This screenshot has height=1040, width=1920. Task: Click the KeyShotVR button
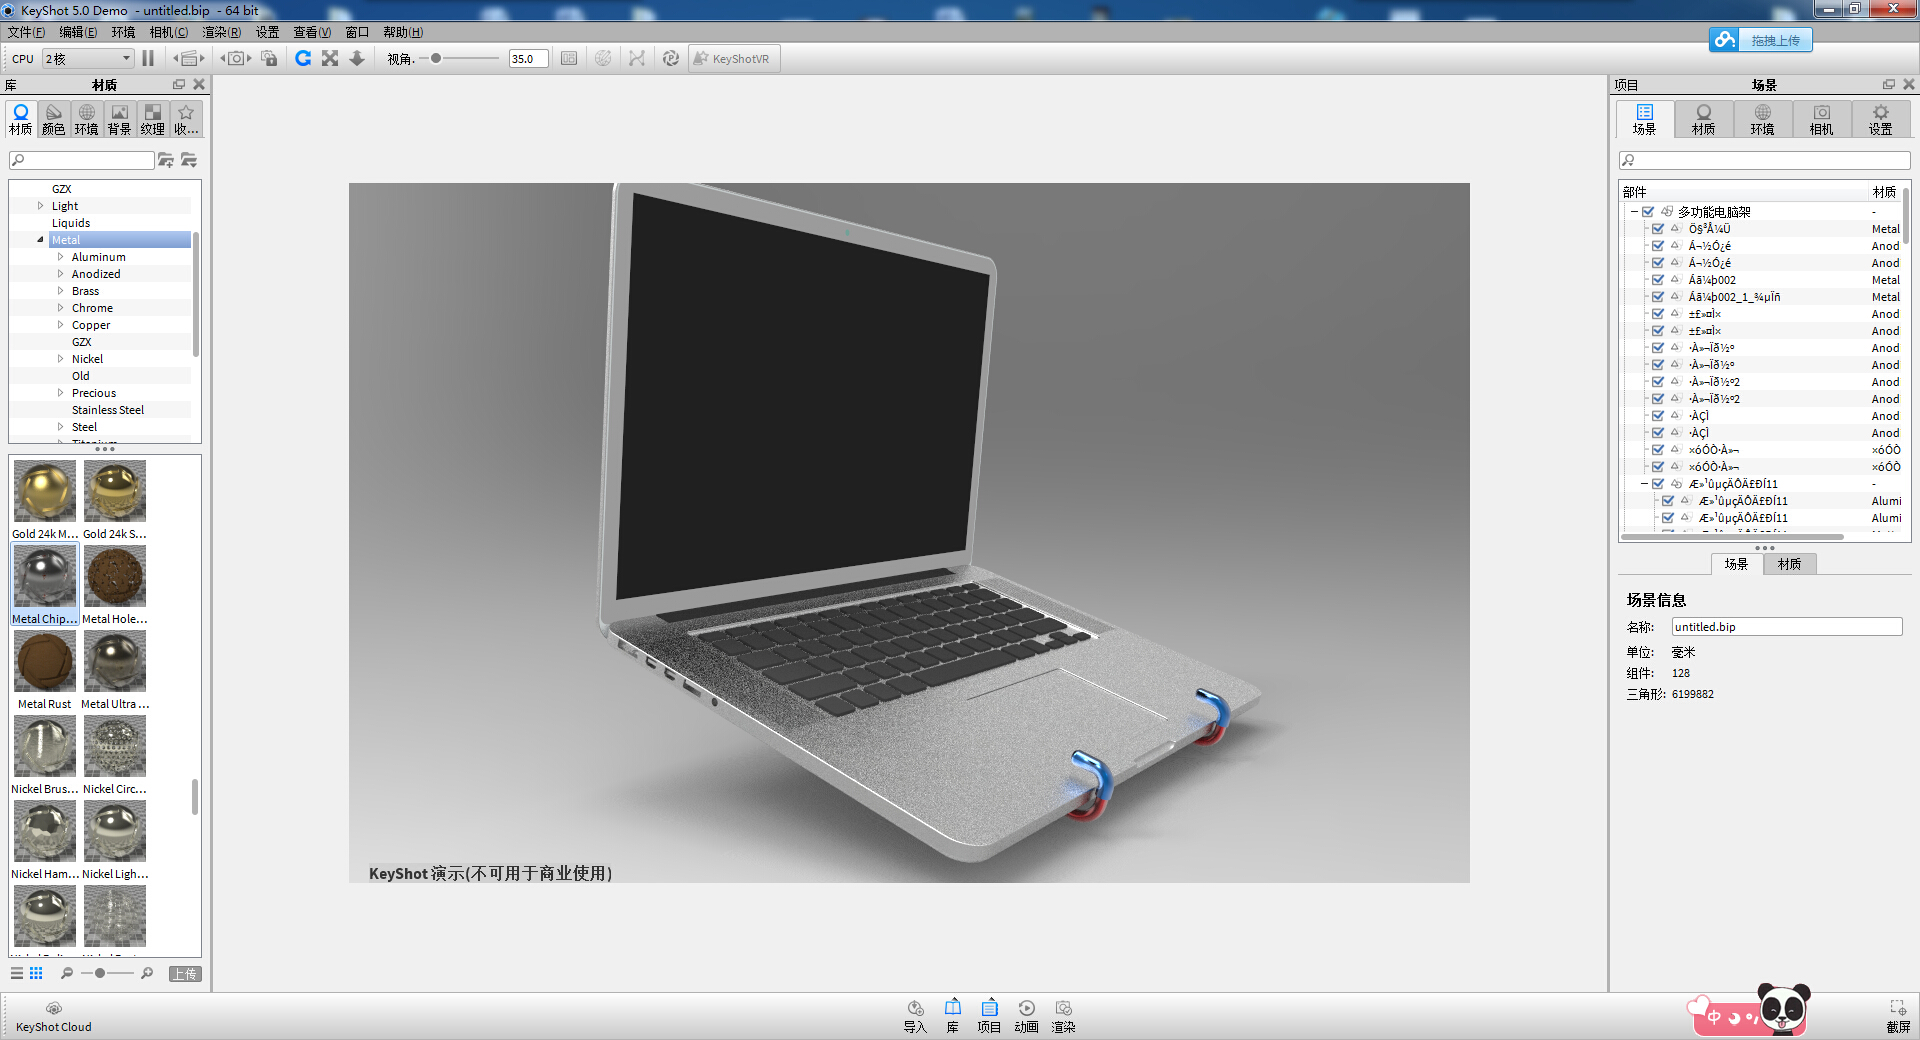pos(733,59)
